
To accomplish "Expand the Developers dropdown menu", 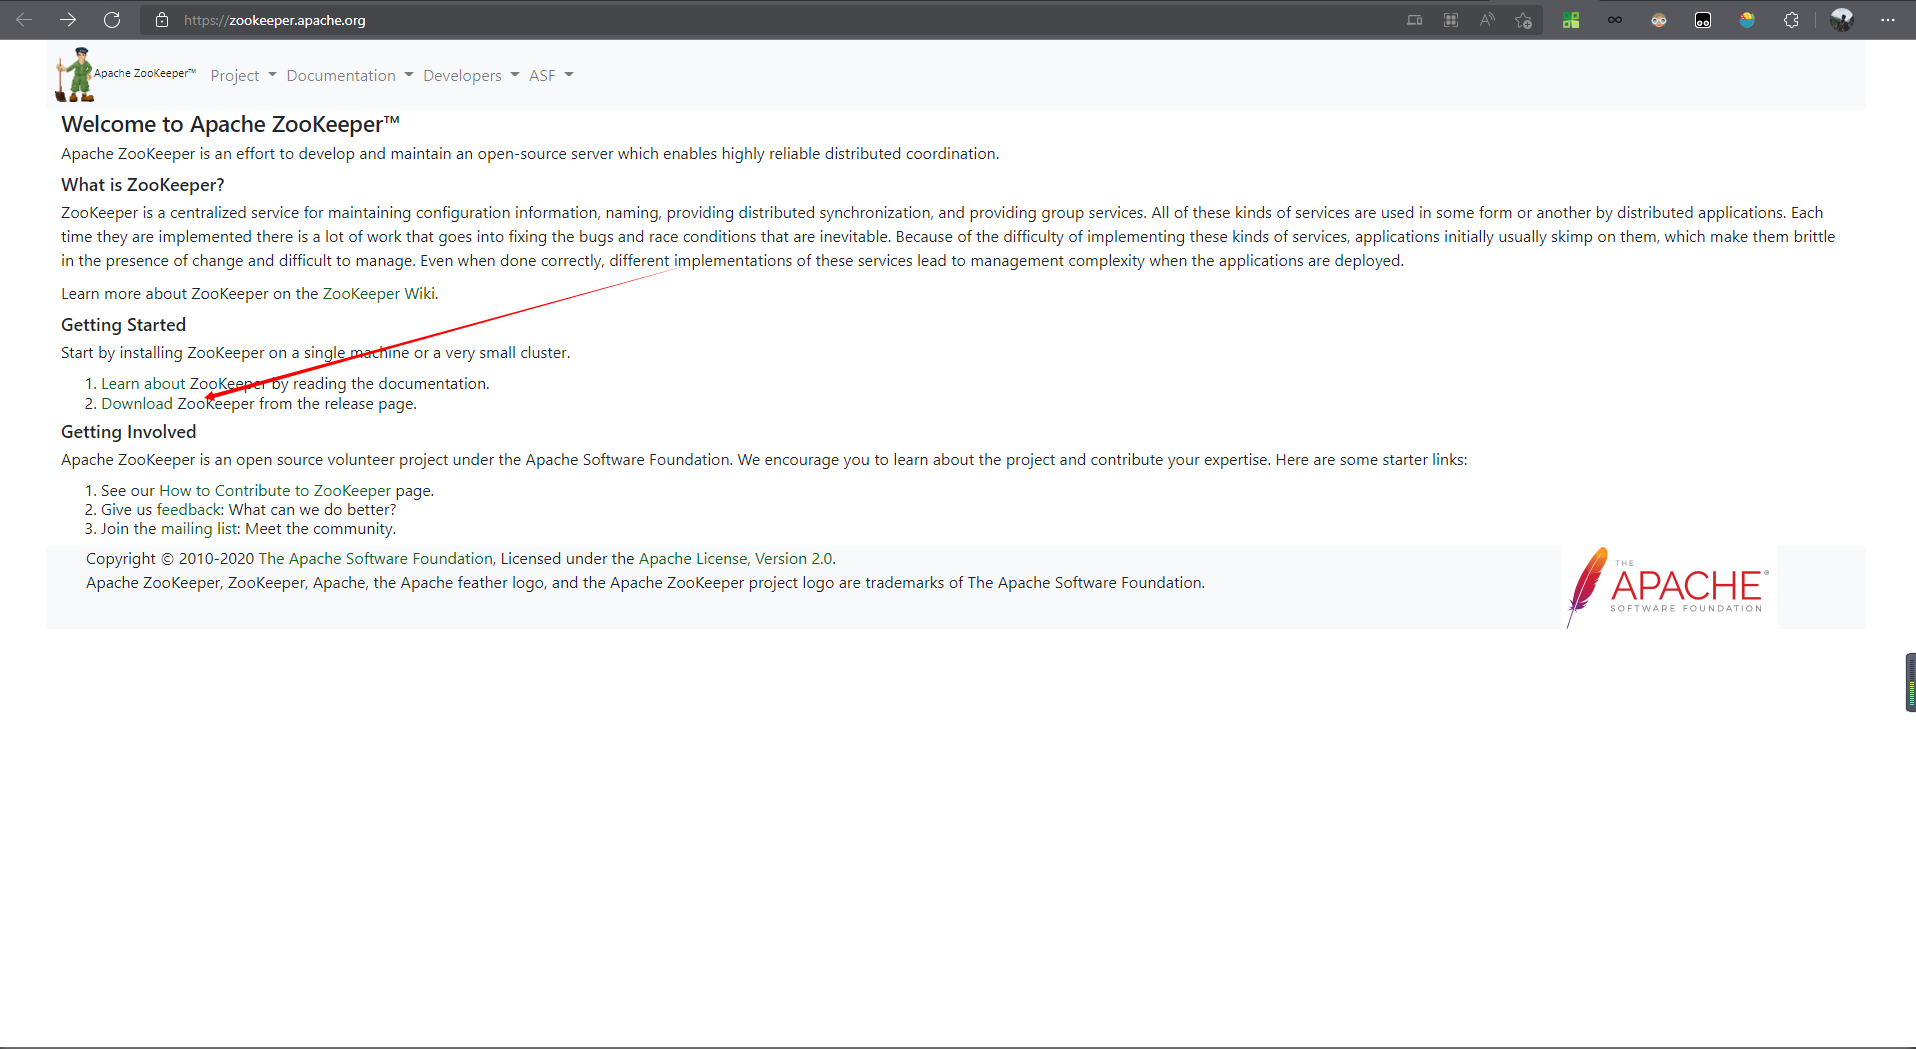I will click(471, 76).
